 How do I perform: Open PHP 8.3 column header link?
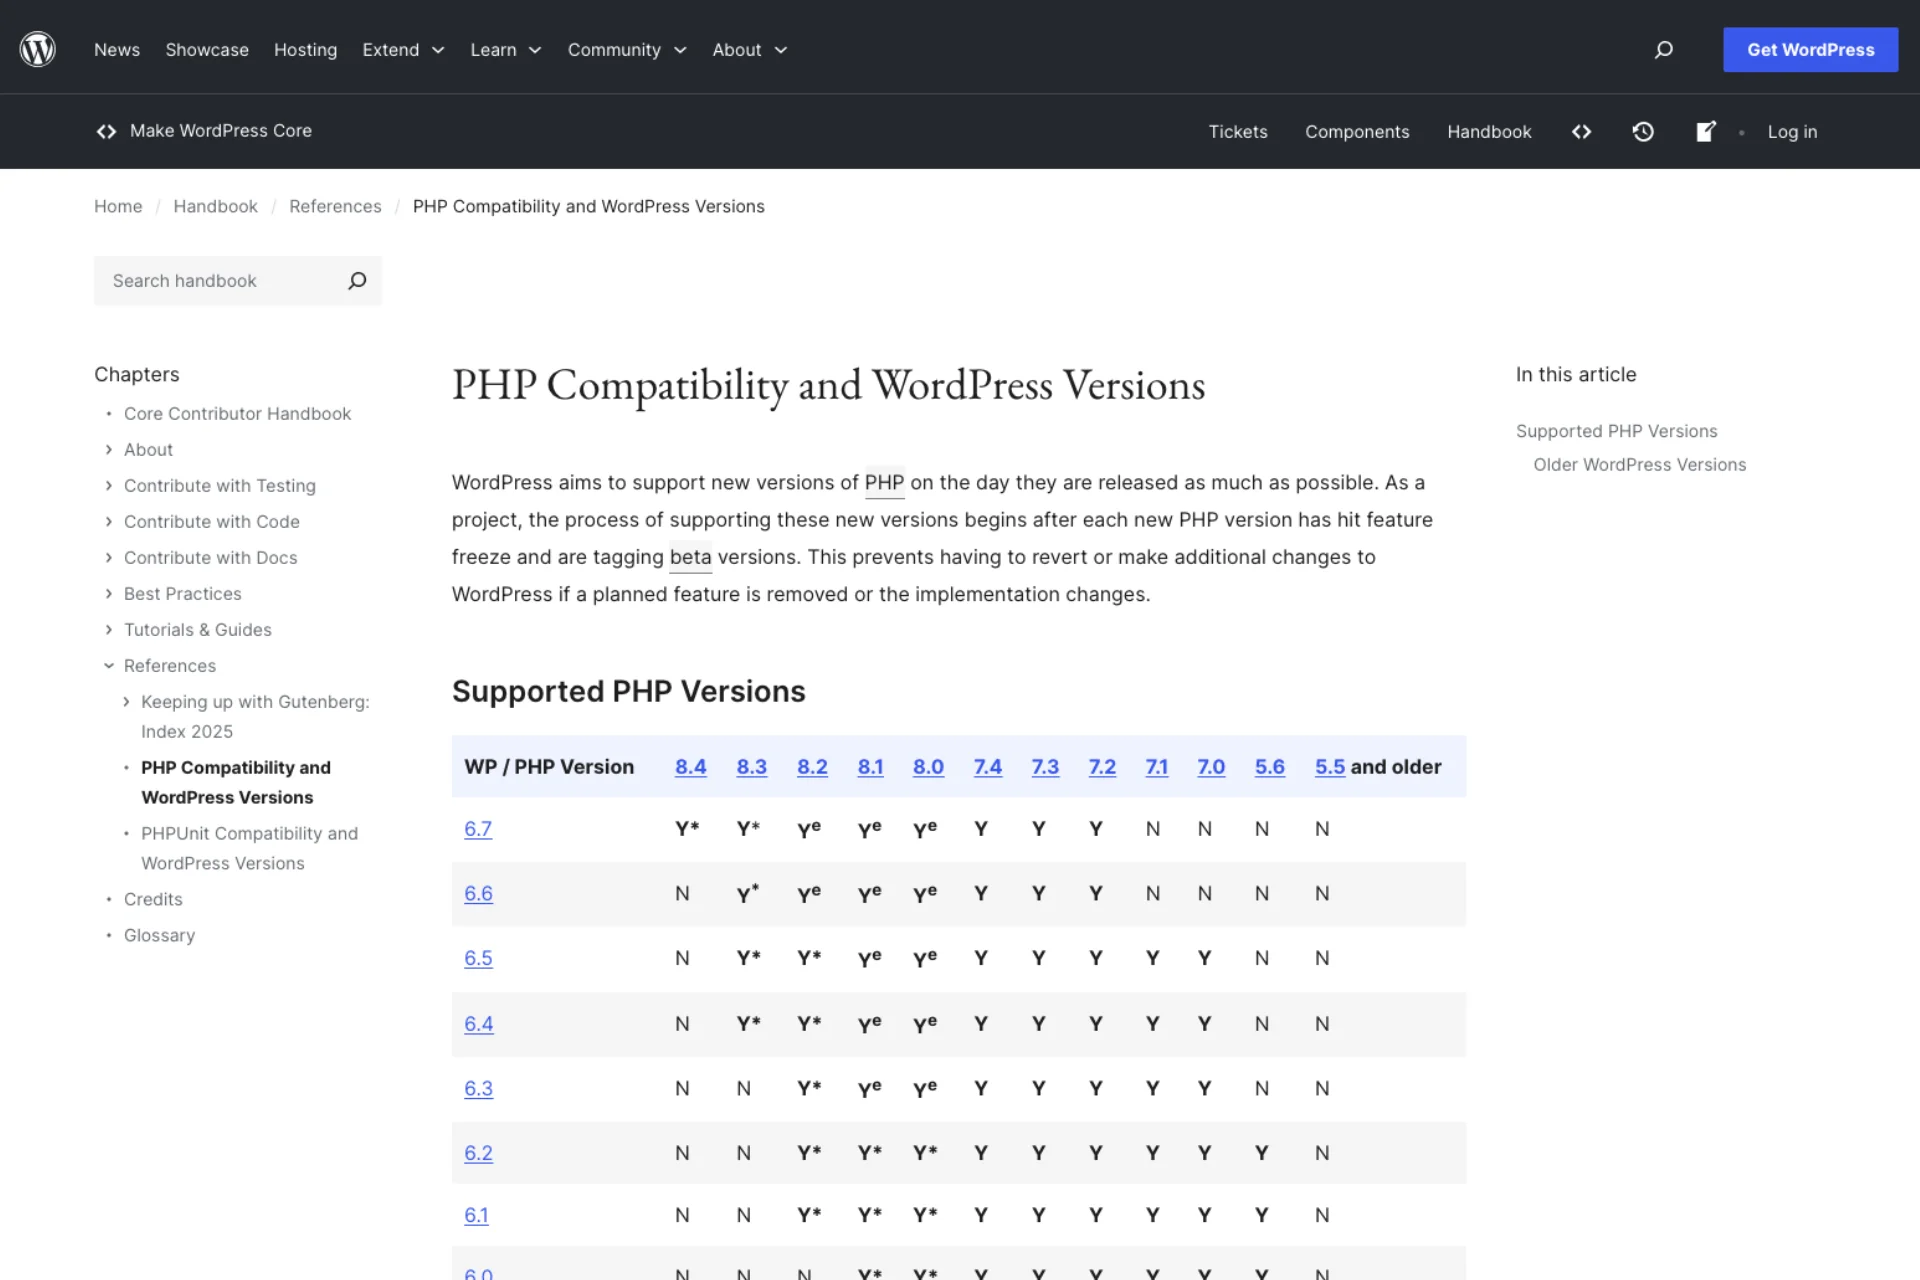(x=751, y=767)
